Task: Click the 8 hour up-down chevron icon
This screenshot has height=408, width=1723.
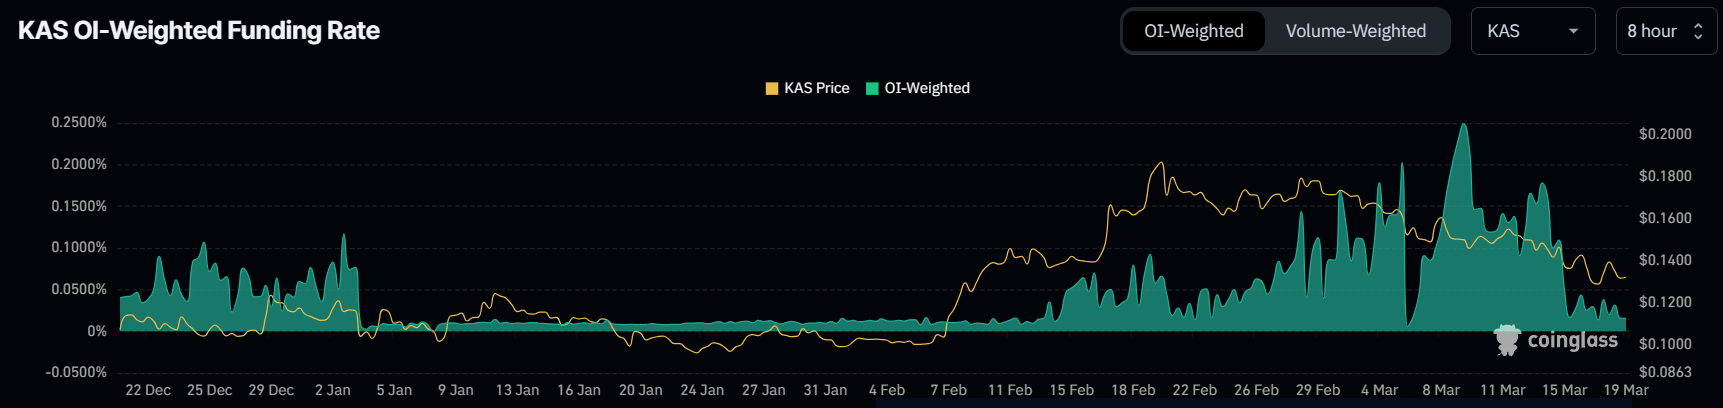Action: 1698,31
